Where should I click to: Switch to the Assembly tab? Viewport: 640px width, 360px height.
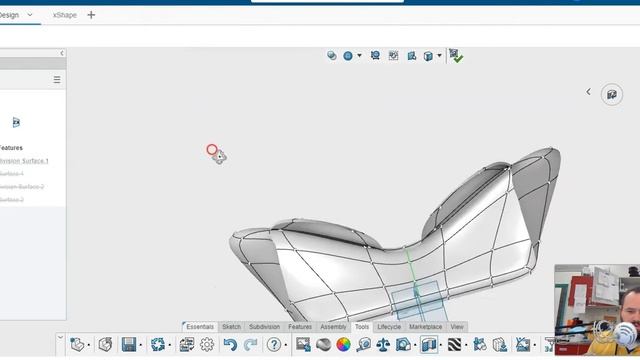tap(333, 327)
